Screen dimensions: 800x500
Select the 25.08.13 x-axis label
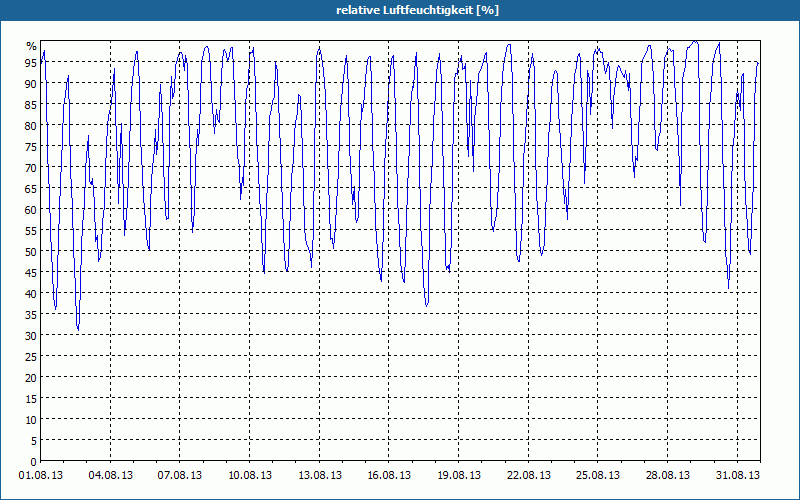pyautogui.click(x=598, y=475)
